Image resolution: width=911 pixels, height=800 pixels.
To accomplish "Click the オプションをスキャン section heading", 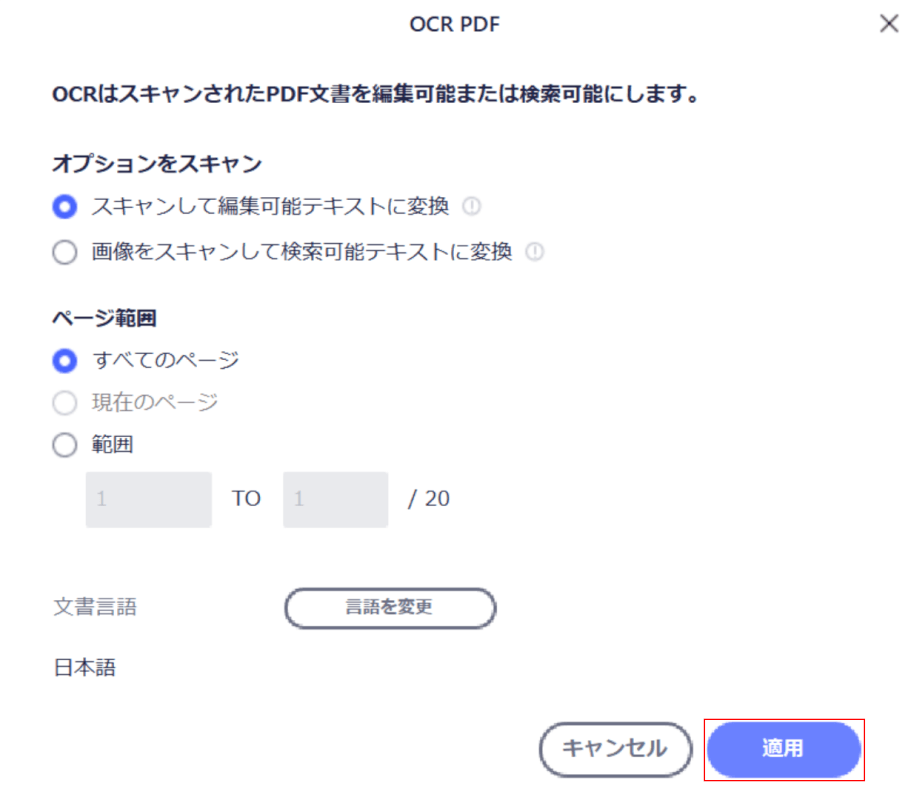I will [x=157, y=163].
